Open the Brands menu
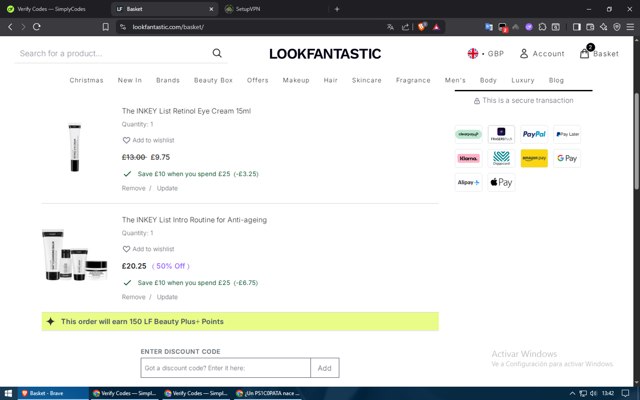This screenshot has width=640, height=400. click(x=168, y=80)
